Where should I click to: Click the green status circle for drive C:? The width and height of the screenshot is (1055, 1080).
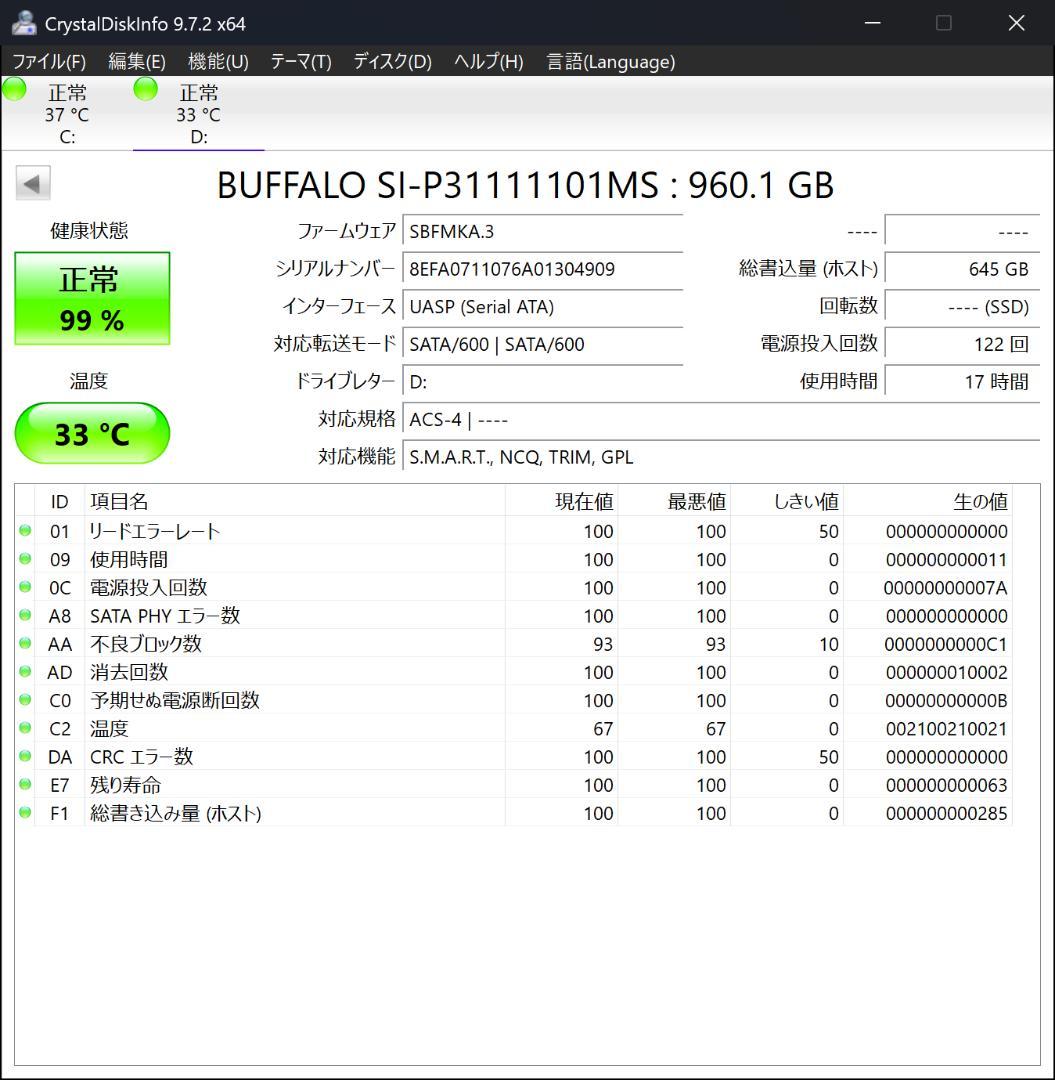(x=14, y=89)
